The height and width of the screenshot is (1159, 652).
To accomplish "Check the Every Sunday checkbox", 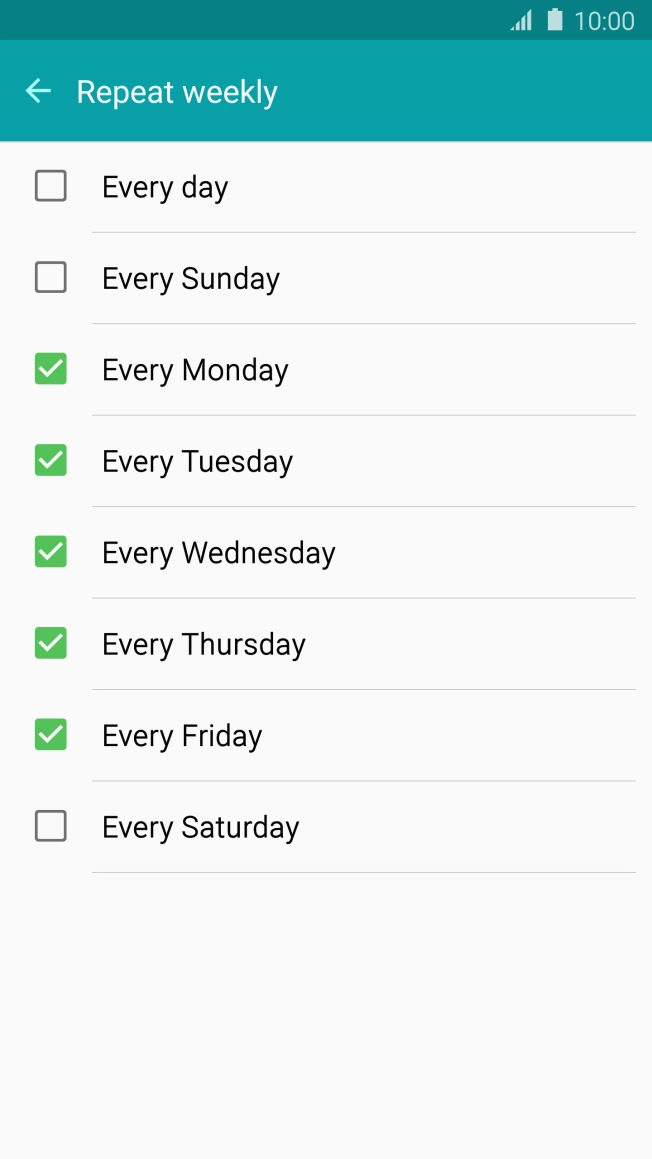I will pos(51,277).
